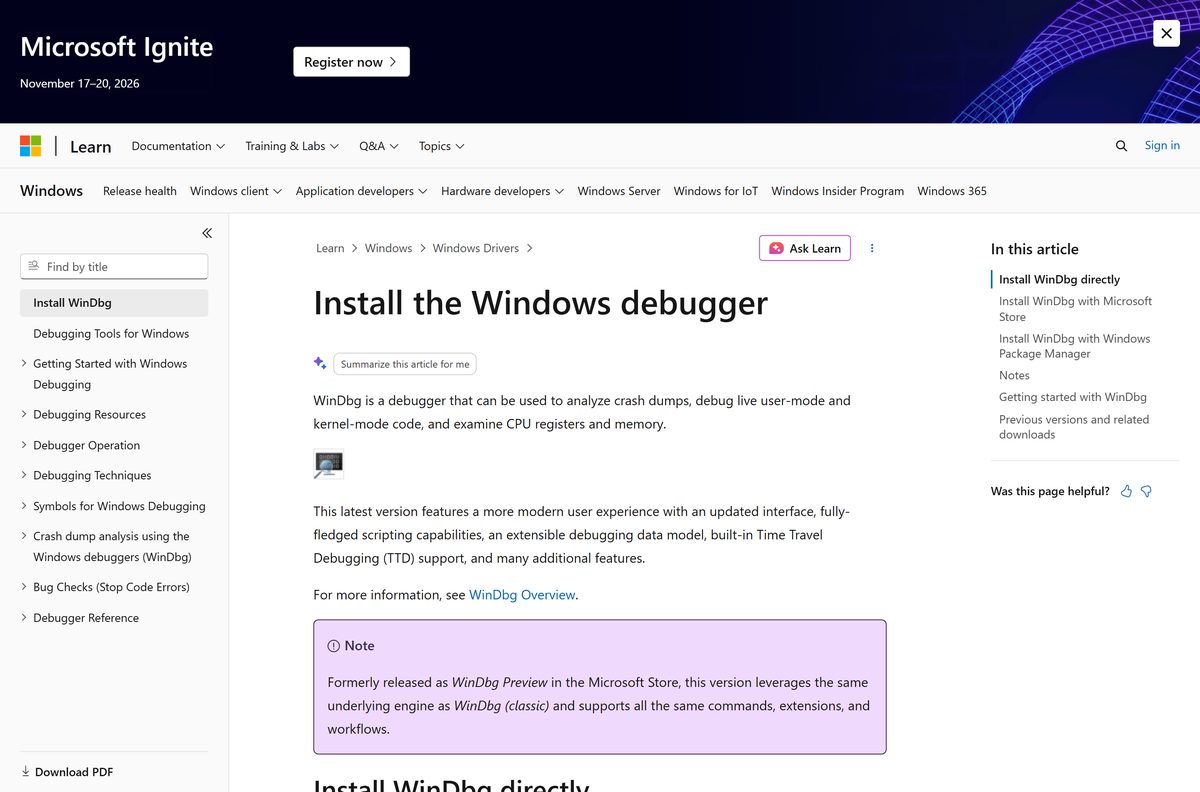Click the search magnifier icon

(1121, 146)
